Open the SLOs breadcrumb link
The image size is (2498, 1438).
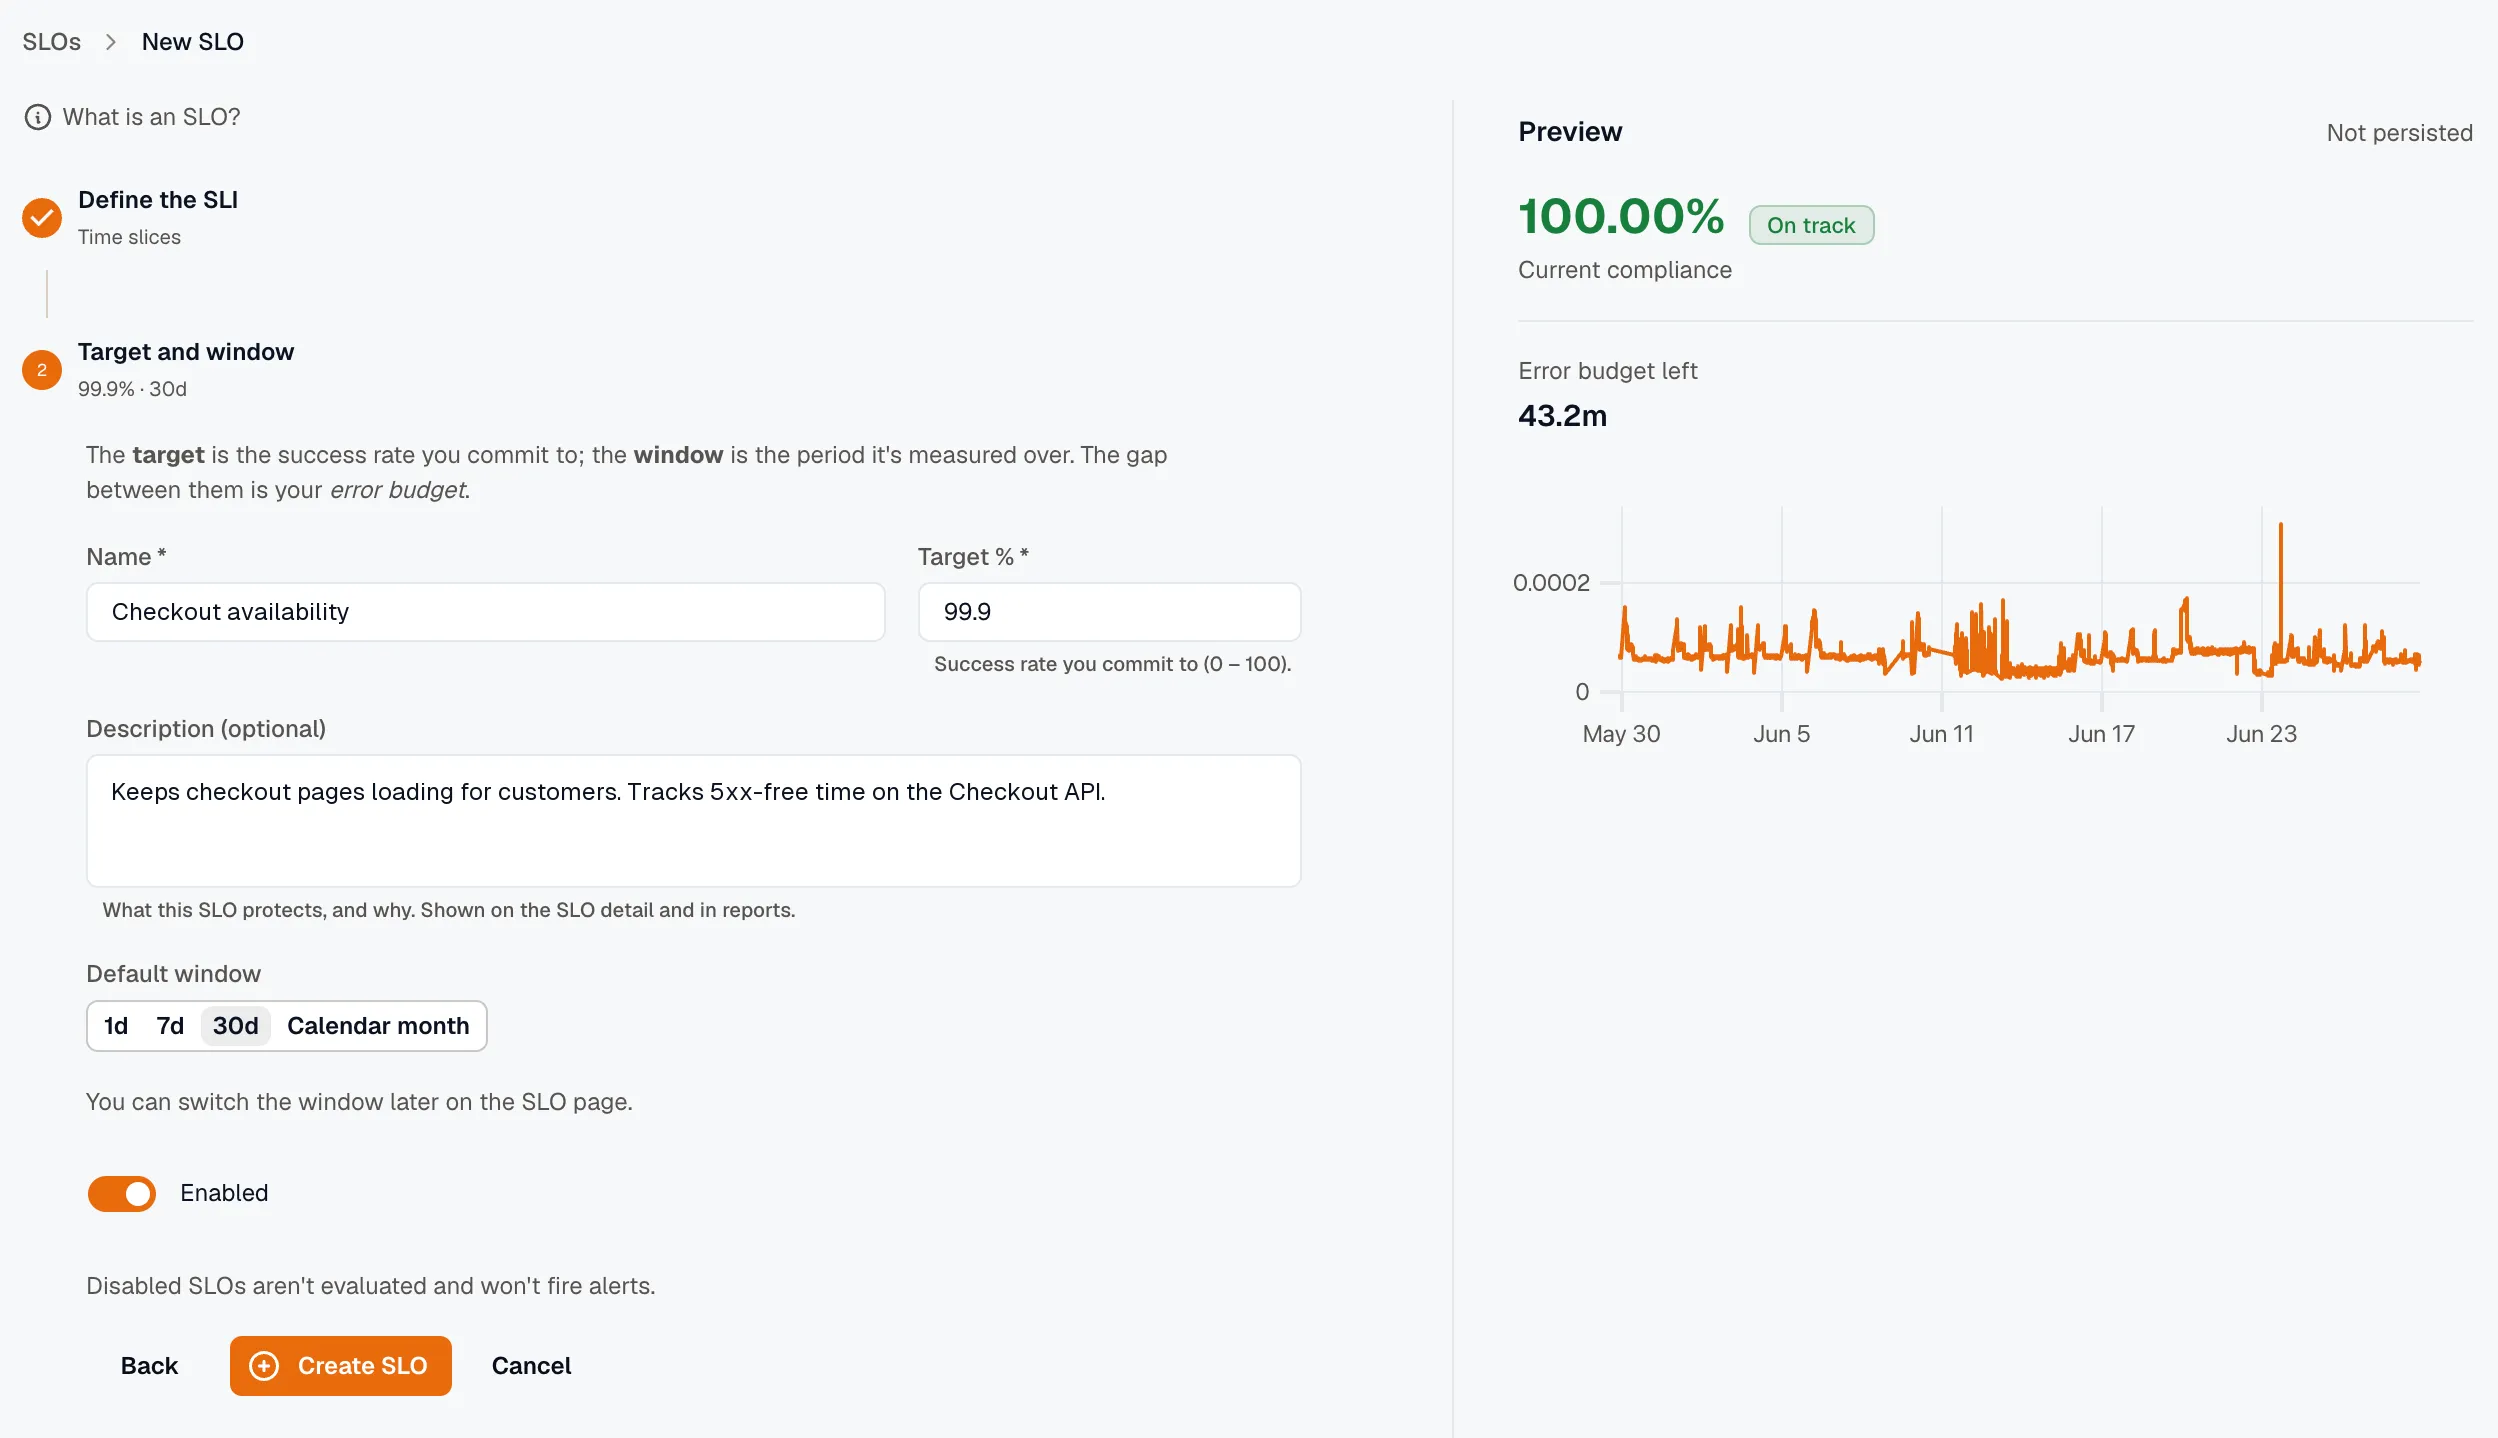click(52, 42)
